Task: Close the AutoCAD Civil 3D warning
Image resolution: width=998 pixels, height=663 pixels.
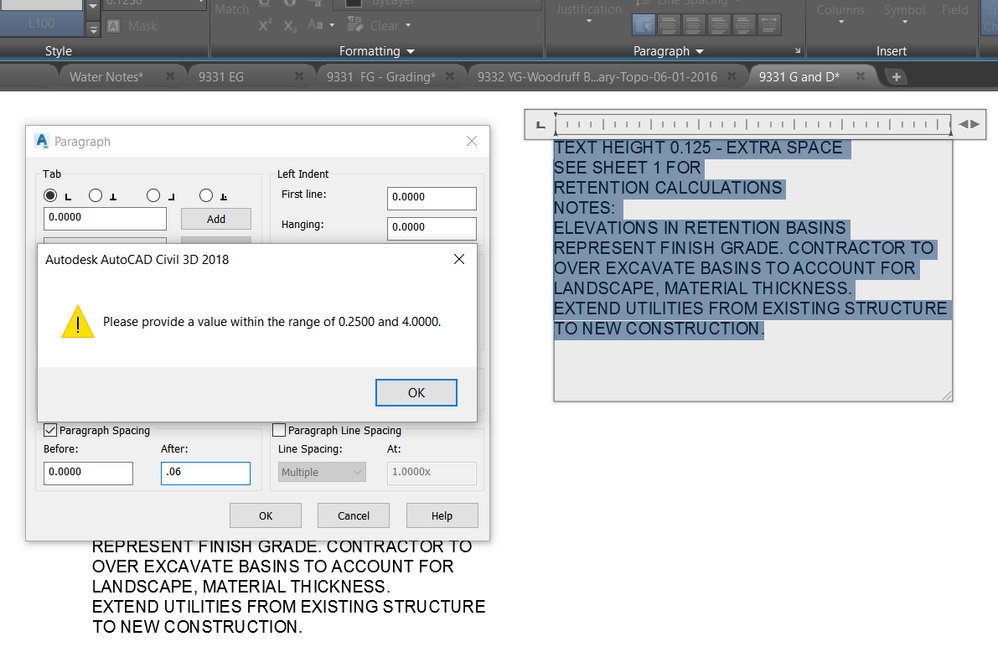Action: point(459,259)
